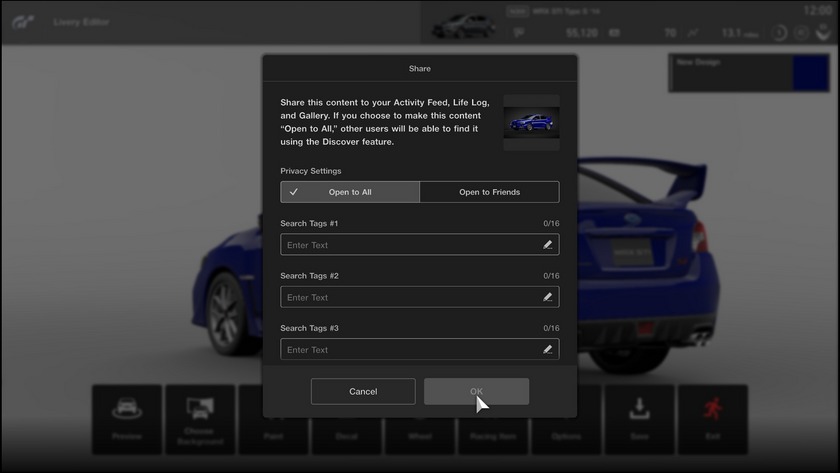Confirm sharing with the OK button
Viewport: 840px width, 473px height.
[x=476, y=391]
